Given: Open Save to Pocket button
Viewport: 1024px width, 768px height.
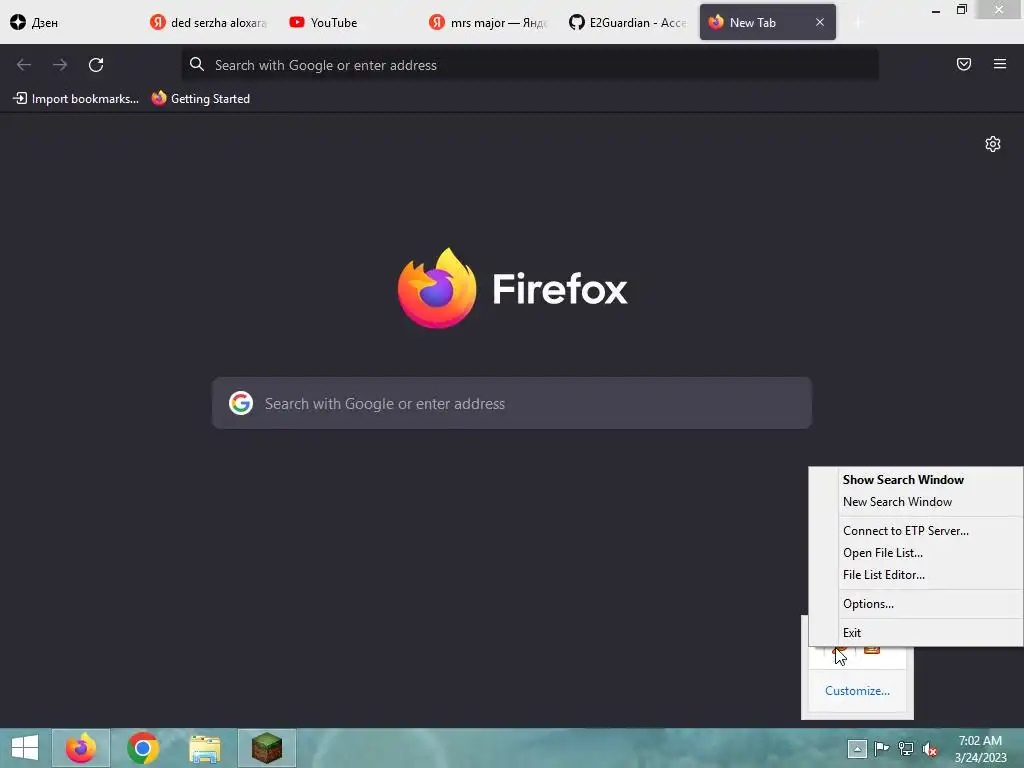Looking at the screenshot, I should [963, 64].
